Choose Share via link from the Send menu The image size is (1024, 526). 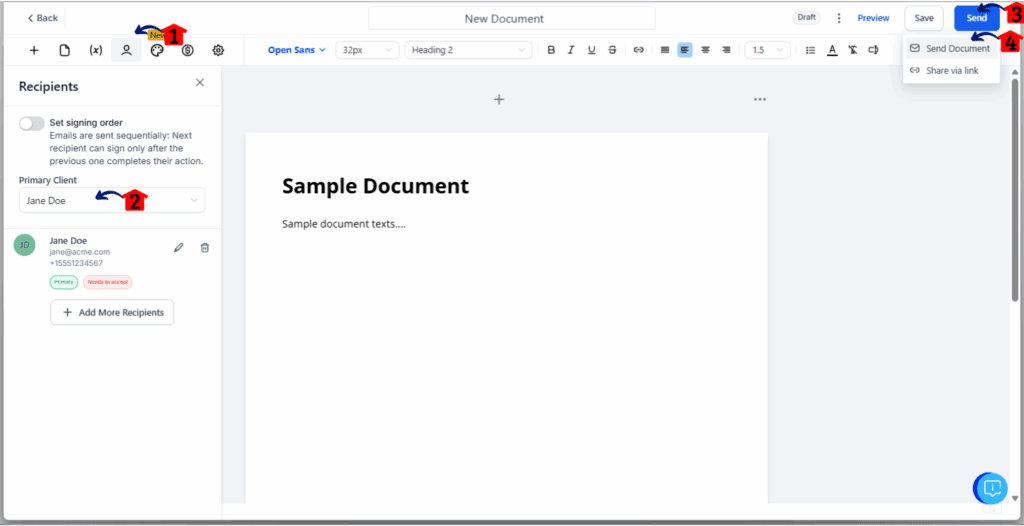coord(952,71)
